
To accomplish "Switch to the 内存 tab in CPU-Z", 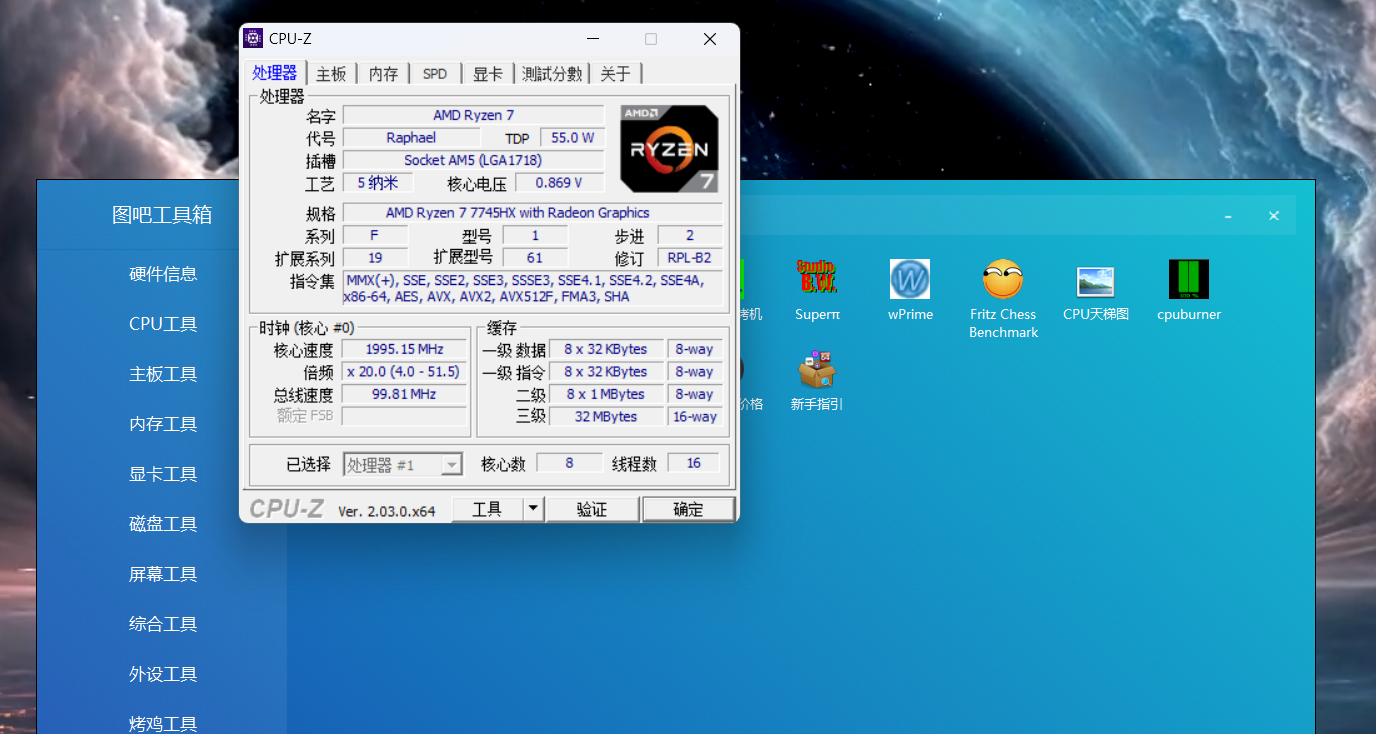I will [x=383, y=74].
